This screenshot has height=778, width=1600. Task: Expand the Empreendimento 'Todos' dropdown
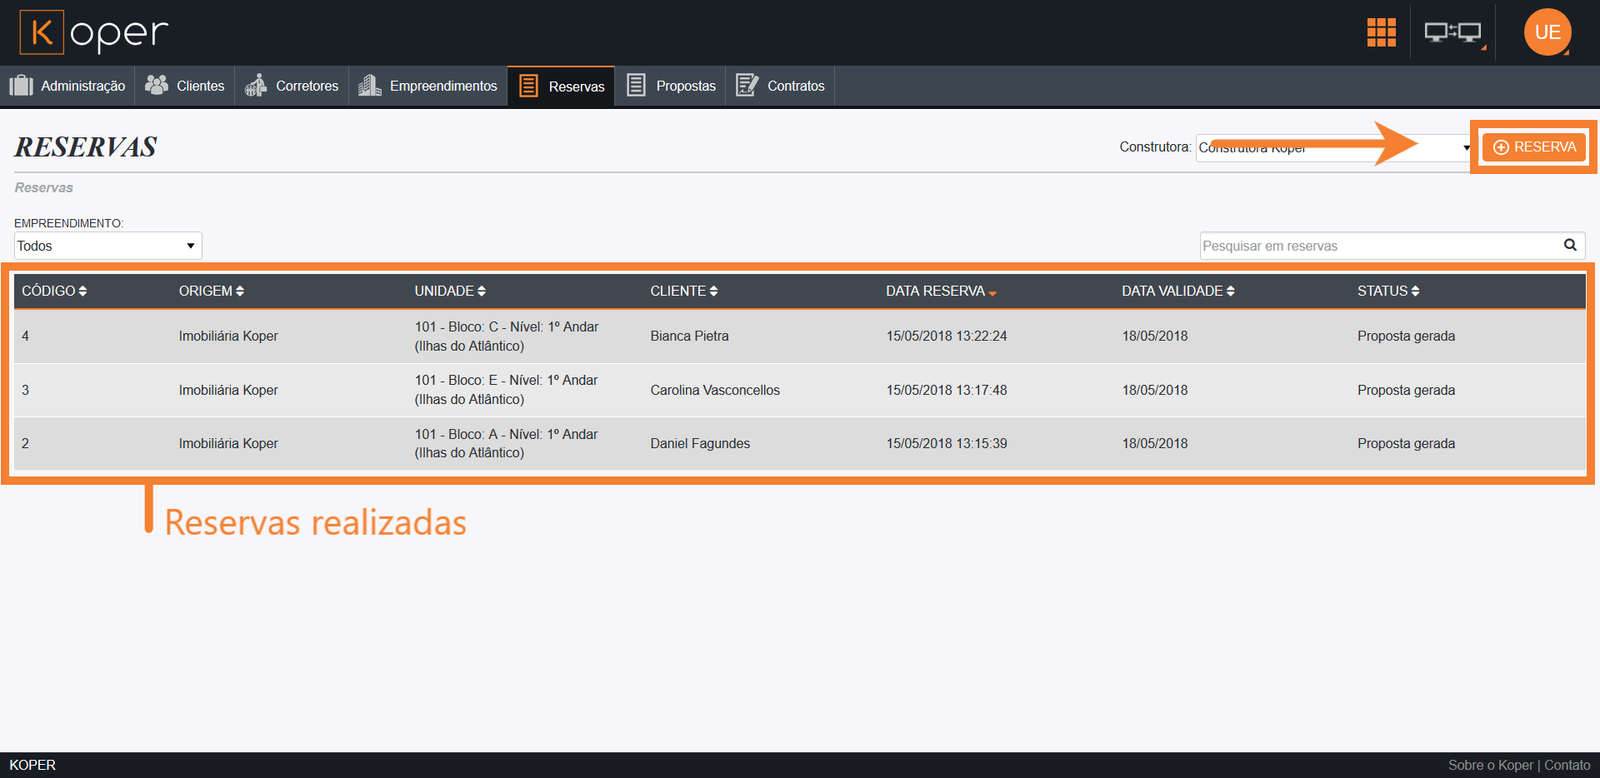(108, 246)
